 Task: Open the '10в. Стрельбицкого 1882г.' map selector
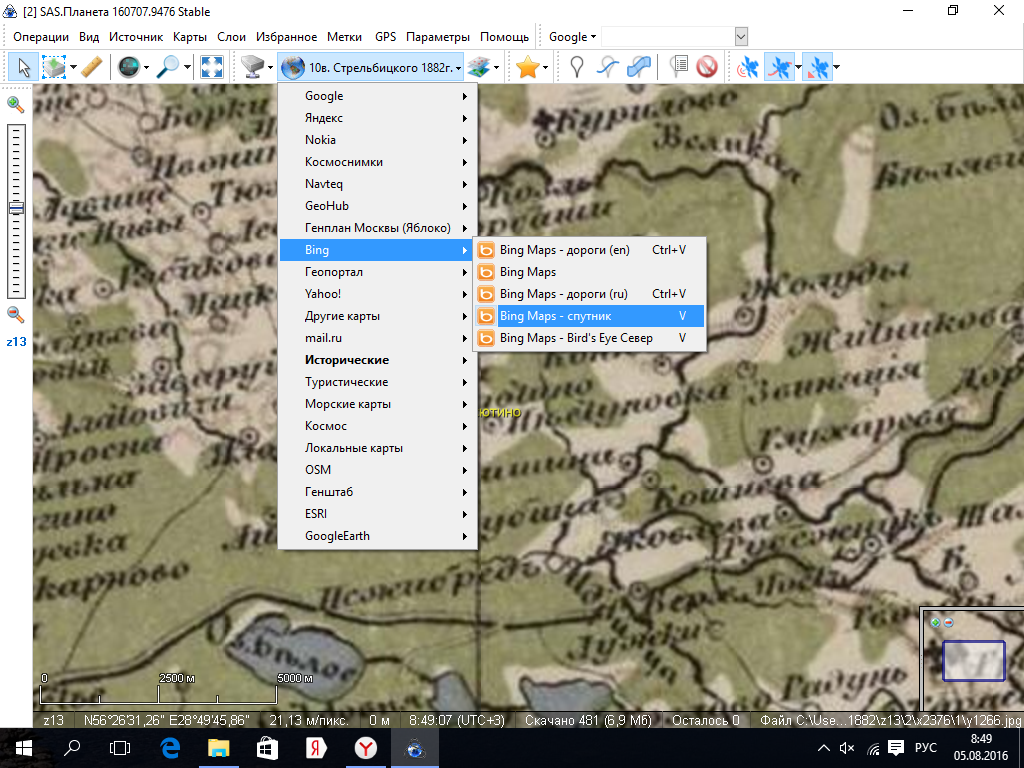pyautogui.click(x=371, y=67)
